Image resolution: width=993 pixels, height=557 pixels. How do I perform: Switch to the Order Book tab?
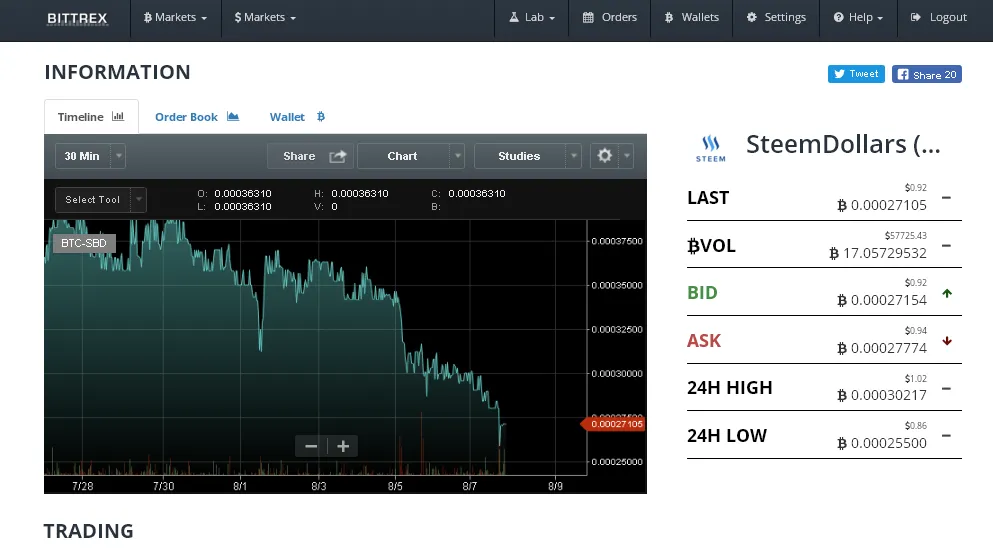197,116
